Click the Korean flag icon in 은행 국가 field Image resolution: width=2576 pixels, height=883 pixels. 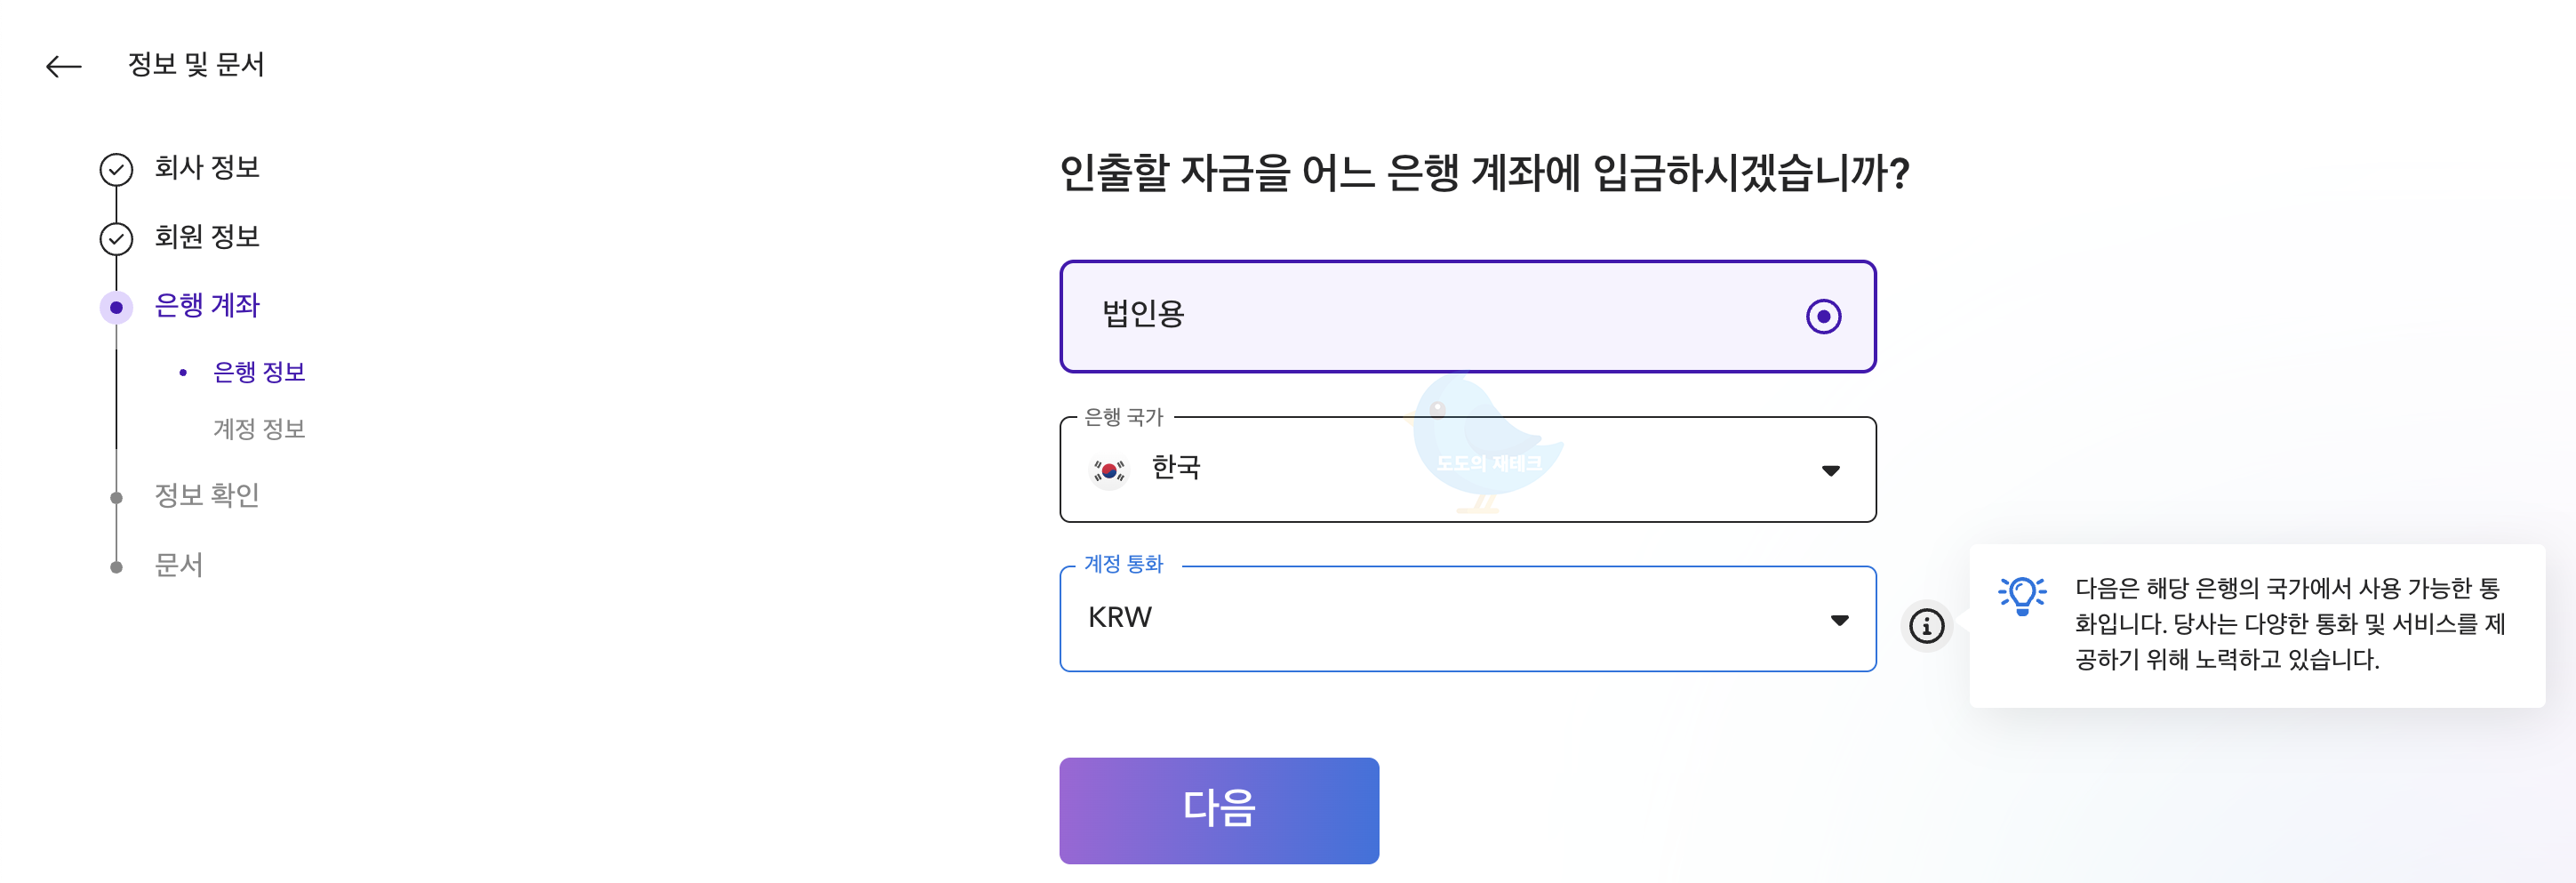(1108, 469)
